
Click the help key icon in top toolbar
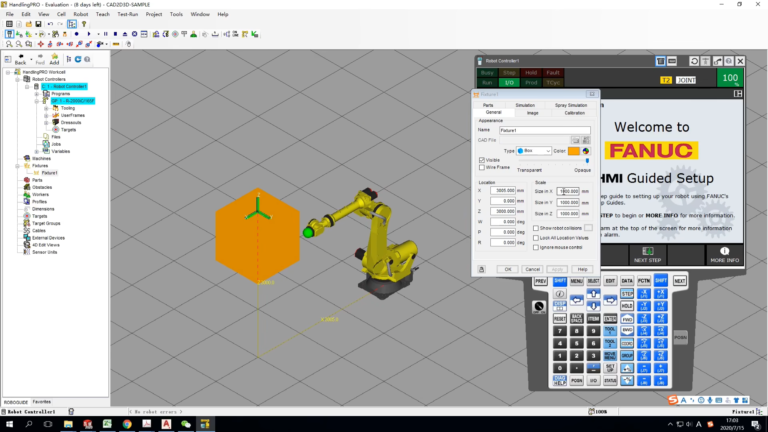(x=84, y=24)
